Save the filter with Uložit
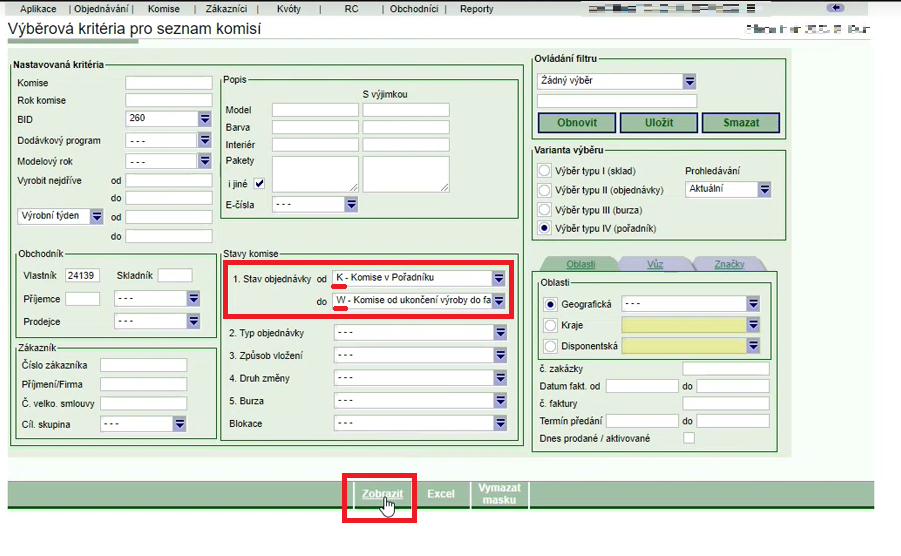901x556 pixels. click(x=657, y=123)
